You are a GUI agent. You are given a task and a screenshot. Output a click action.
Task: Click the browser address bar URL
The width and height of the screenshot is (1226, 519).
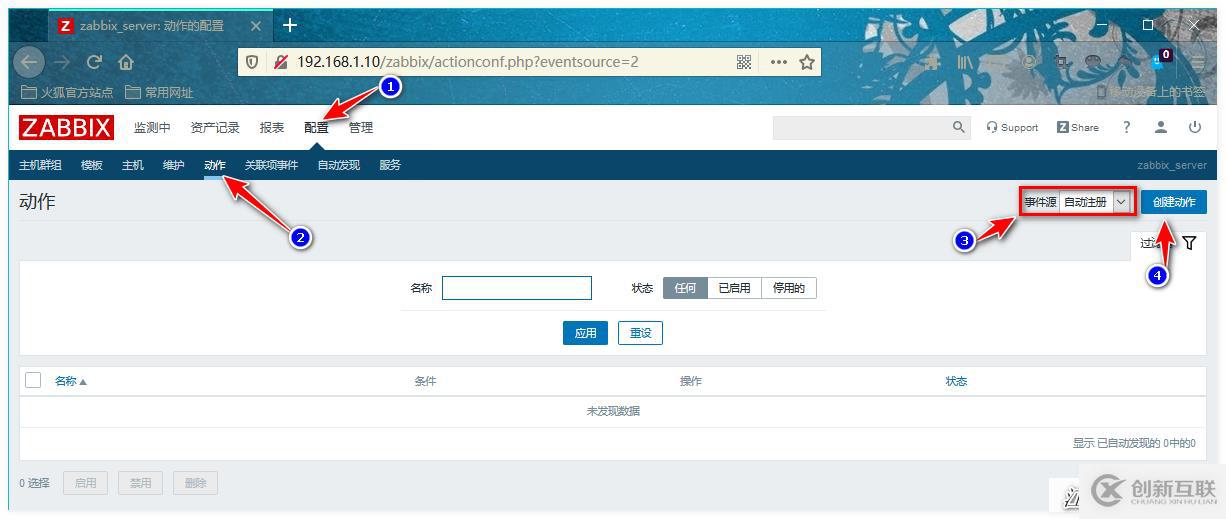(x=467, y=62)
